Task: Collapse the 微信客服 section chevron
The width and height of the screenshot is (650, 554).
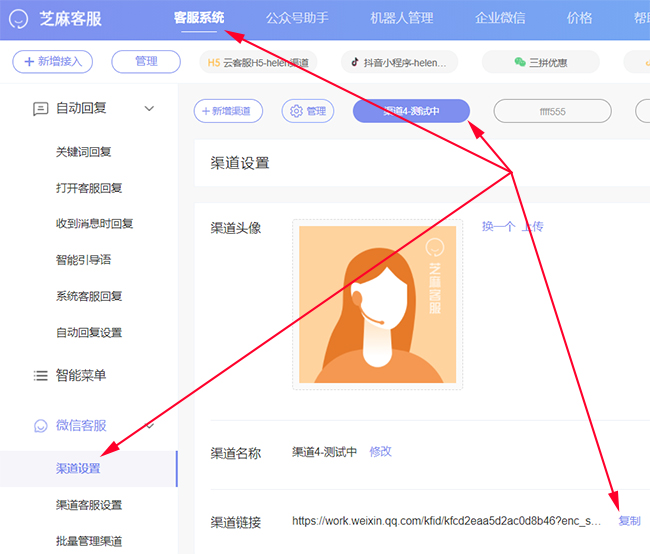Action: [150, 425]
